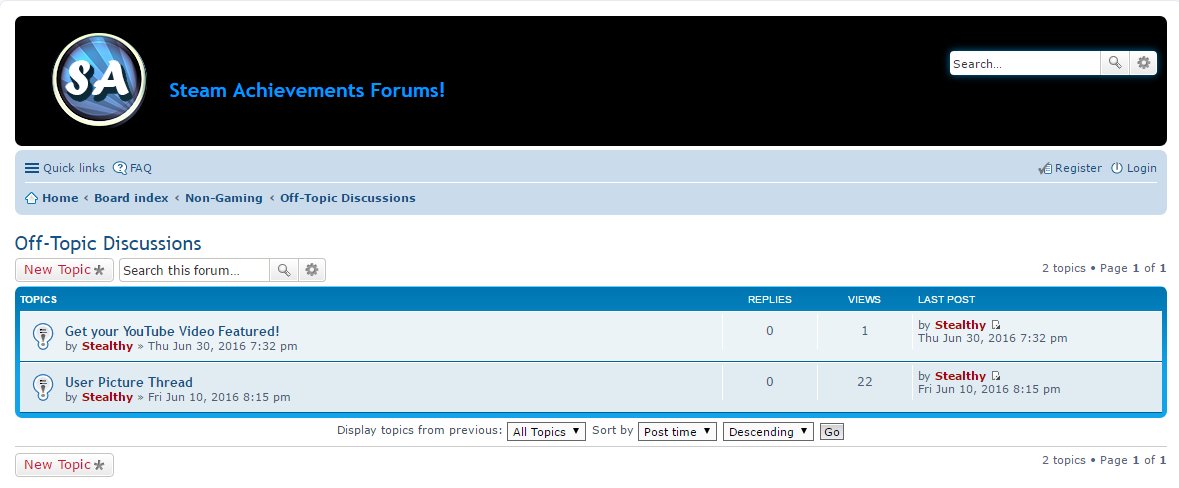Image resolution: width=1179 pixels, height=488 pixels.
Task: Click the LAST POST column header
Action: (x=946, y=299)
